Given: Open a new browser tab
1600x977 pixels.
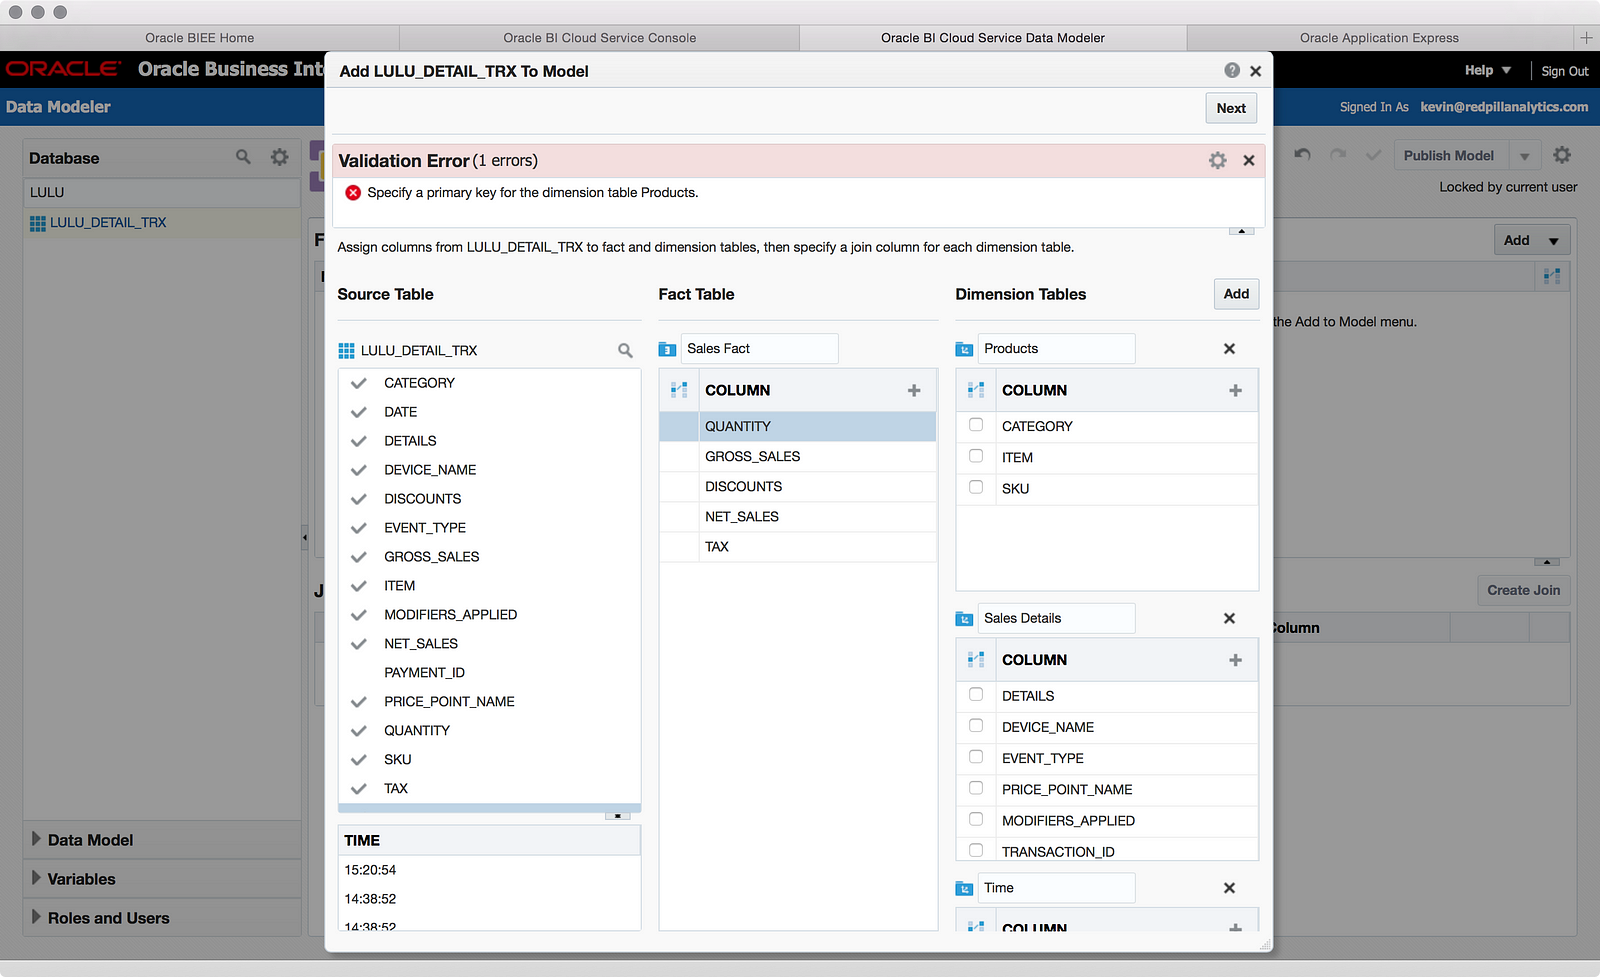Looking at the screenshot, I should tap(1586, 38).
